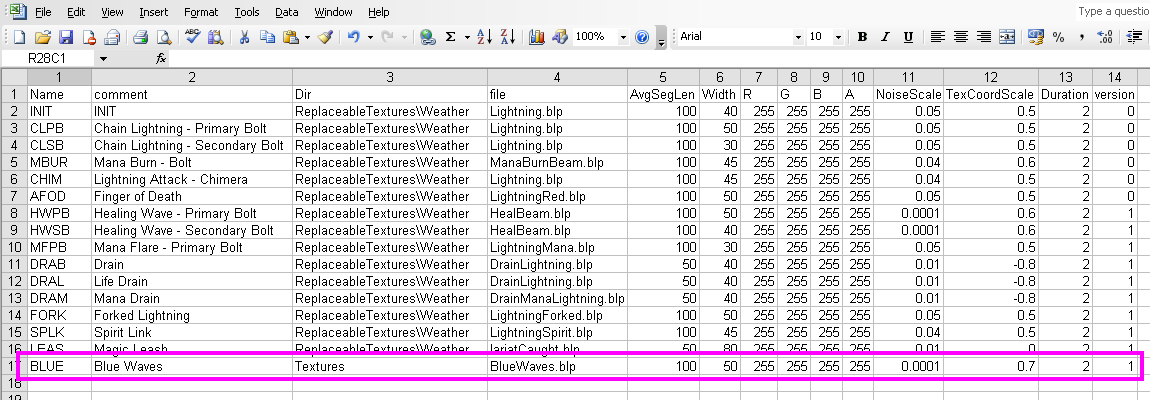Sort ascending with the A-Z icon
The height and width of the screenshot is (400, 1150).
click(484, 37)
